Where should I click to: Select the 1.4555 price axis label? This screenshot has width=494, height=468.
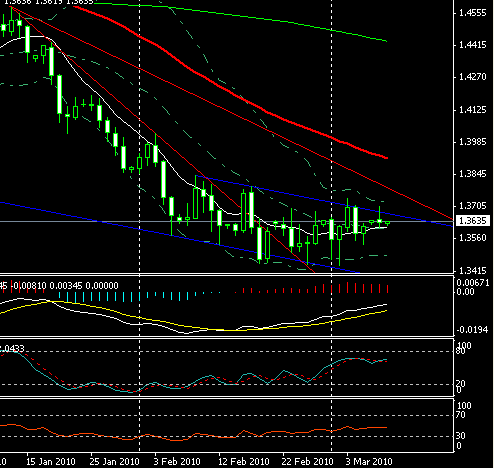click(473, 13)
